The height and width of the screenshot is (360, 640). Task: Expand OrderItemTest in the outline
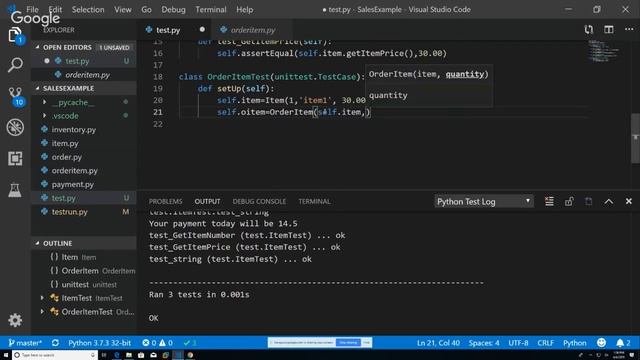point(42,312)
